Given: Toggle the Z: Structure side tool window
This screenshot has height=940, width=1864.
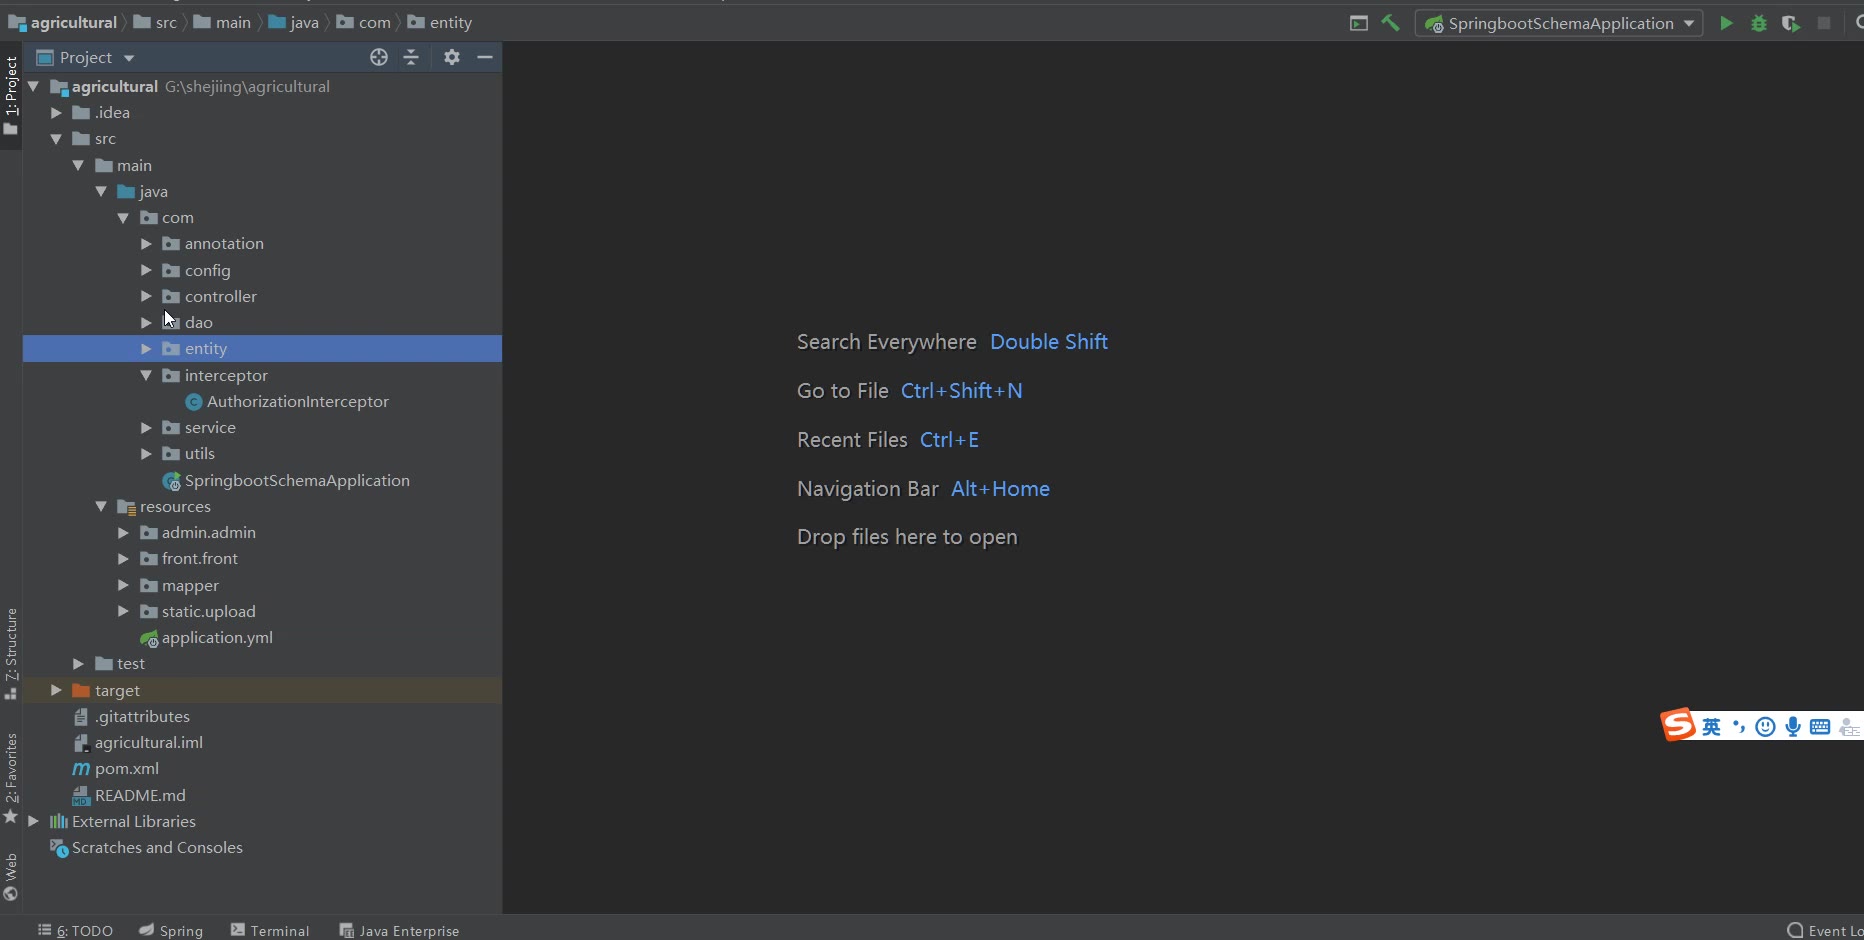Looking at the screenshot, I should [11, 651].
